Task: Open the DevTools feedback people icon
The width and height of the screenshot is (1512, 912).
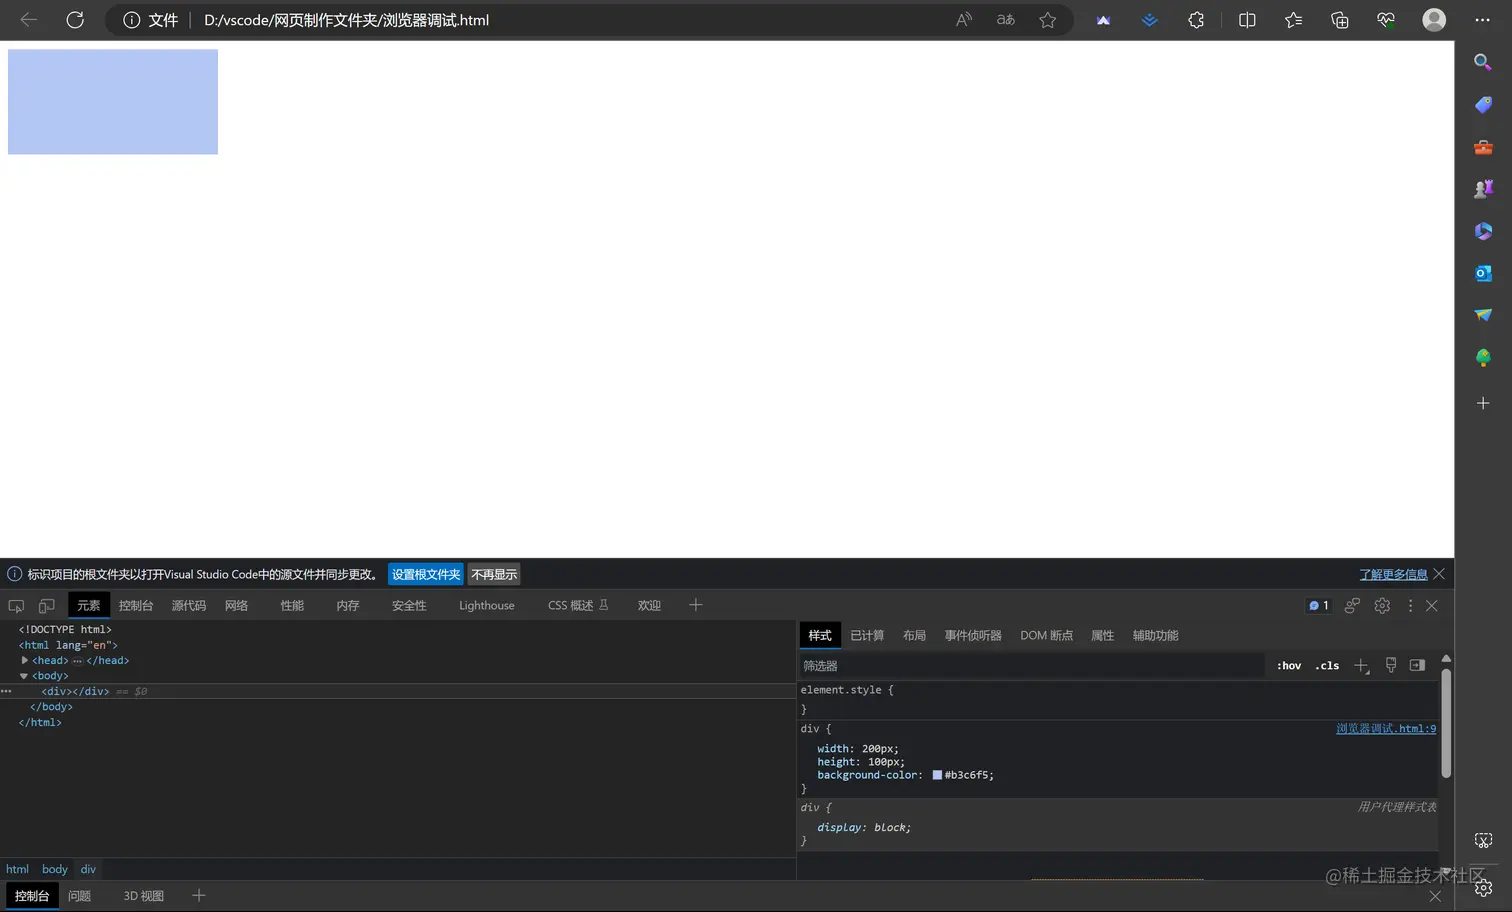Action: pos(1352,606)
